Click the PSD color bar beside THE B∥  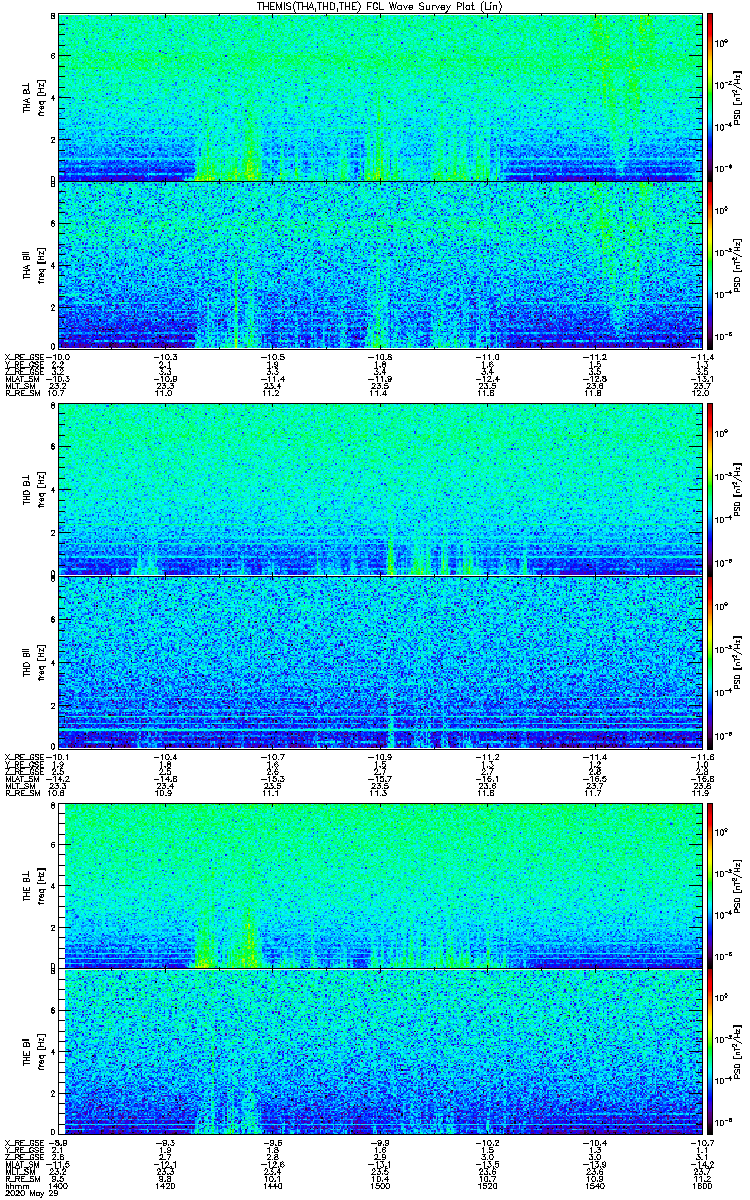[711, 1054]
